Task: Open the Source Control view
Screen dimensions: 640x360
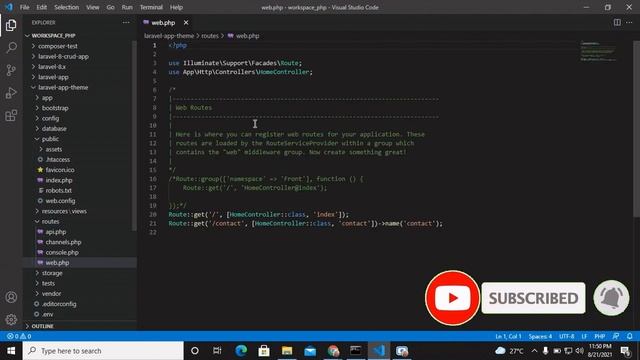Action: (11, 70)
